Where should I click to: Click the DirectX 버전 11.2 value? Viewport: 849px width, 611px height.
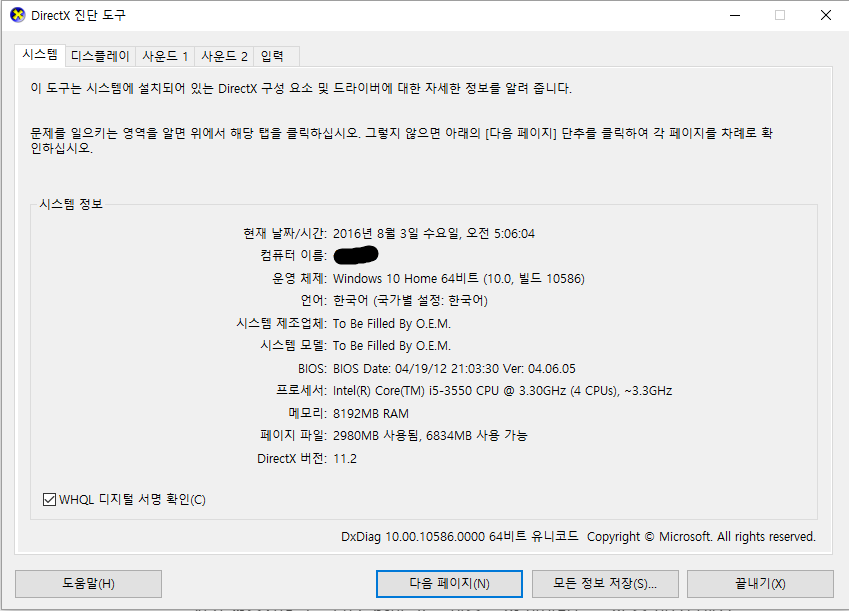point(345,458)
